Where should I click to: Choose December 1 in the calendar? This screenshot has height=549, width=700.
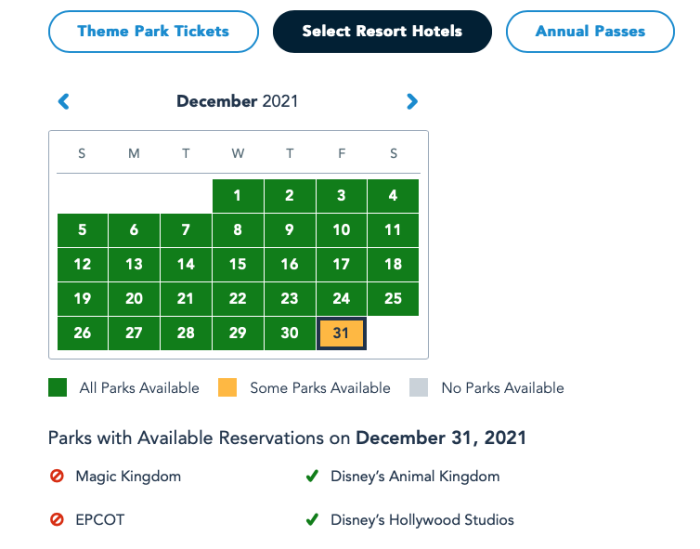pos(238,195)
